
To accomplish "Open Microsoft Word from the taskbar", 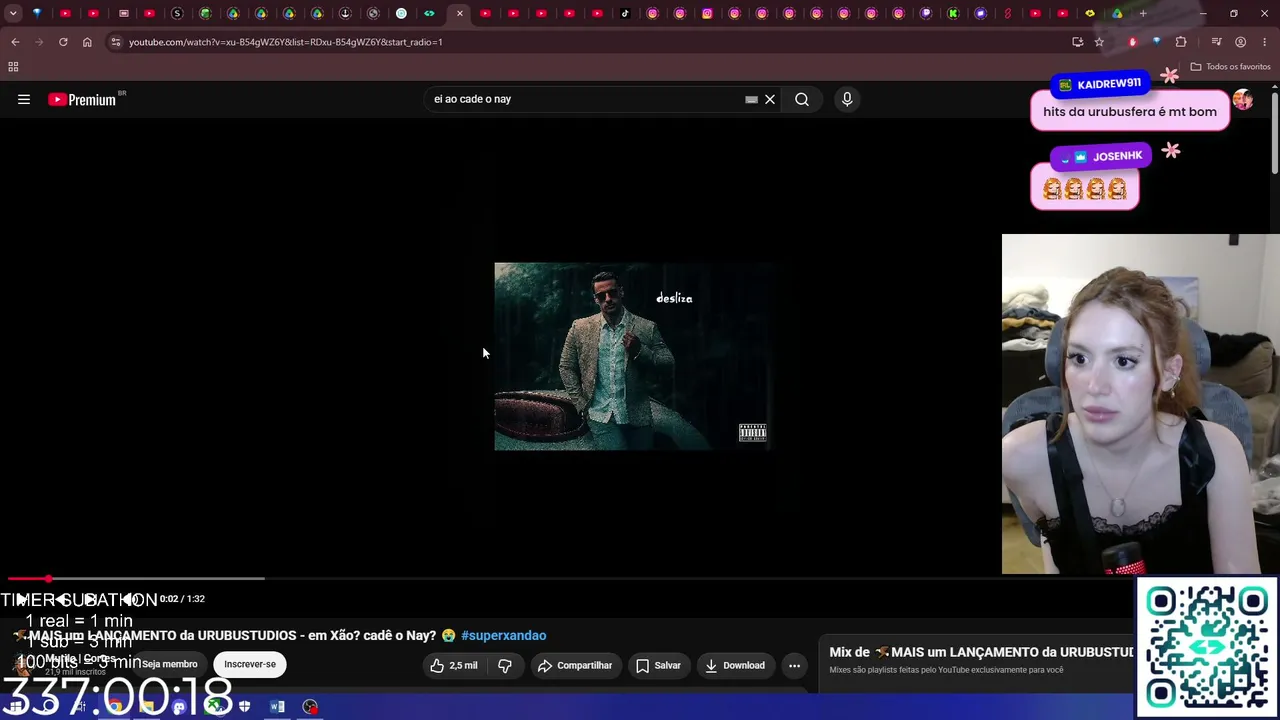I will coord(277,707).
